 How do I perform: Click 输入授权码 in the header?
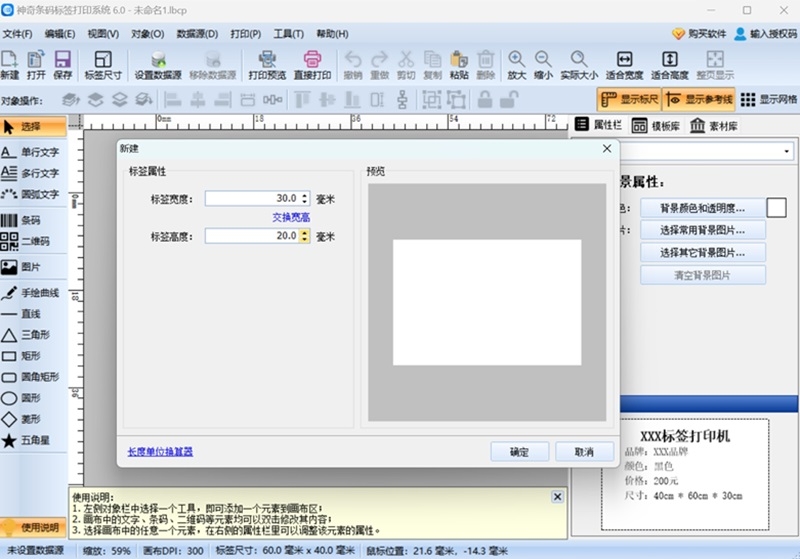[x=766, y=34]
